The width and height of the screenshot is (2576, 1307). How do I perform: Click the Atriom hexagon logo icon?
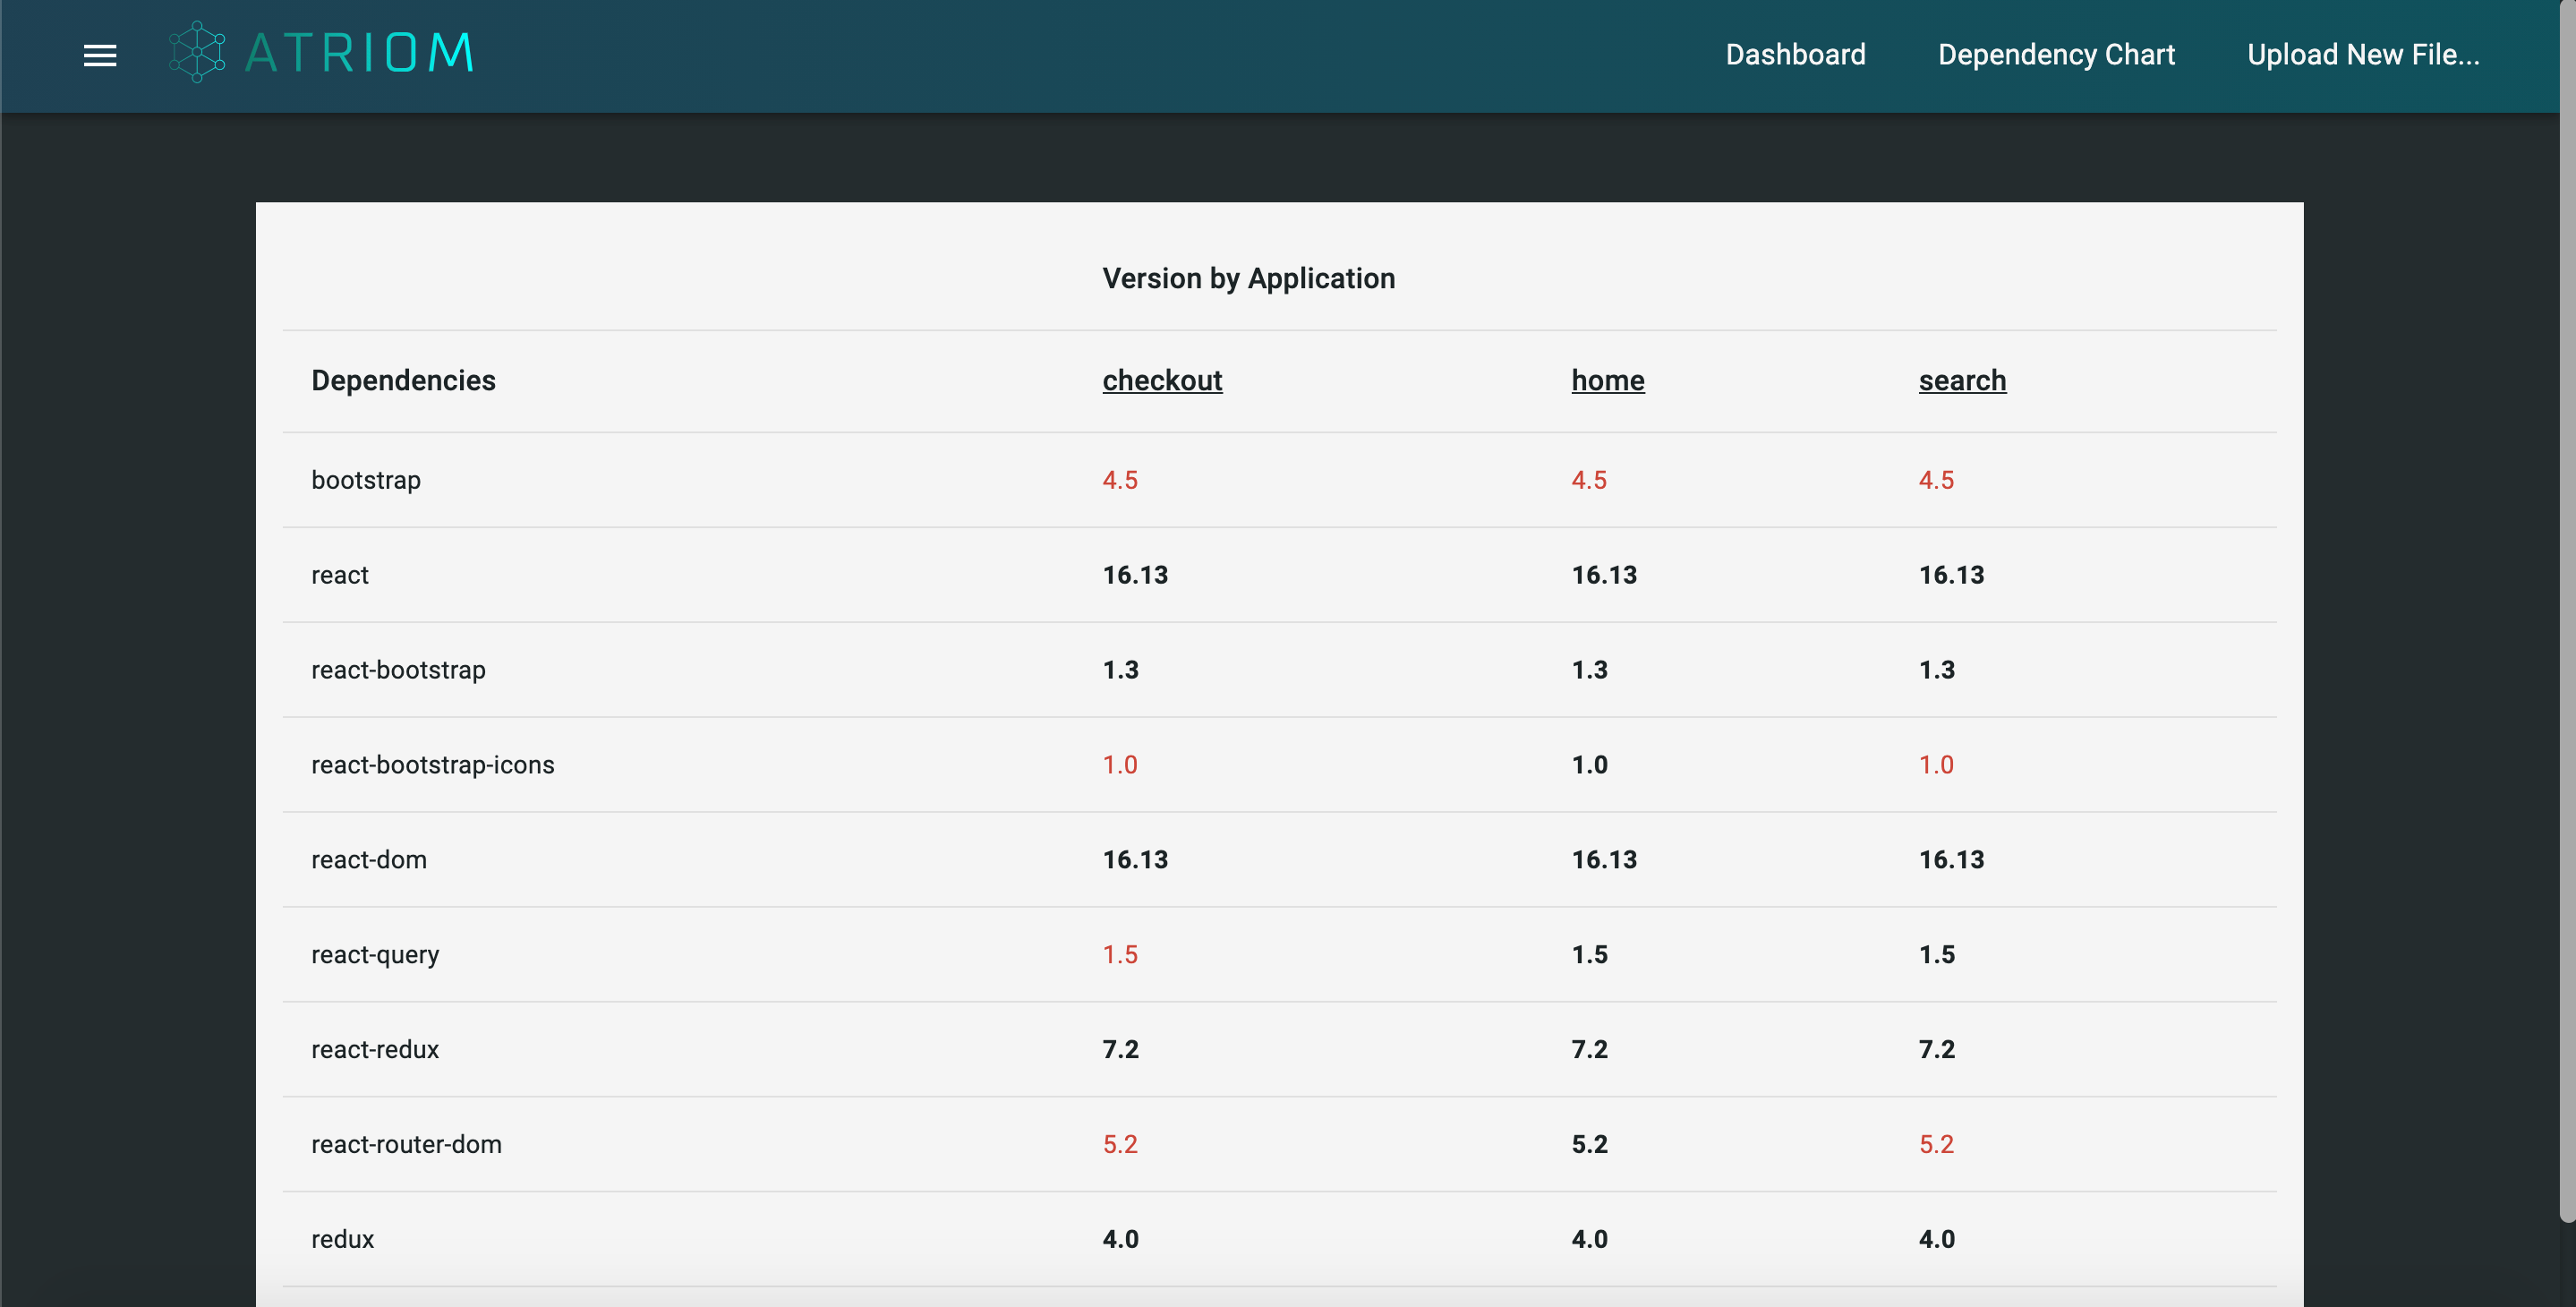click(x=197, y=52)
